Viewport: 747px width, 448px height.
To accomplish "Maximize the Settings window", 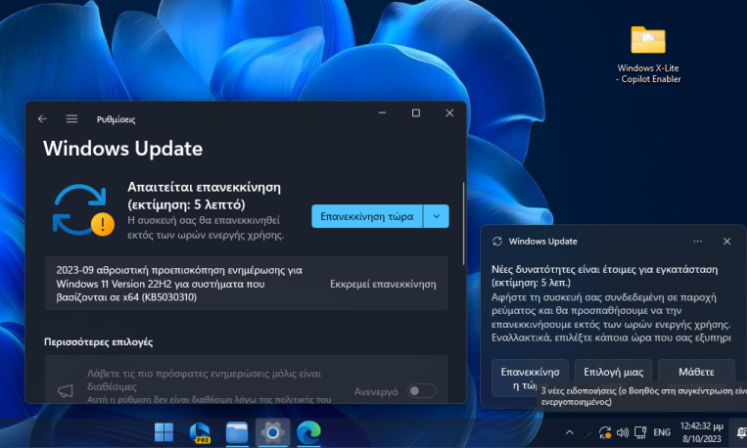I will pyautogui.click(x=416, y=113).
